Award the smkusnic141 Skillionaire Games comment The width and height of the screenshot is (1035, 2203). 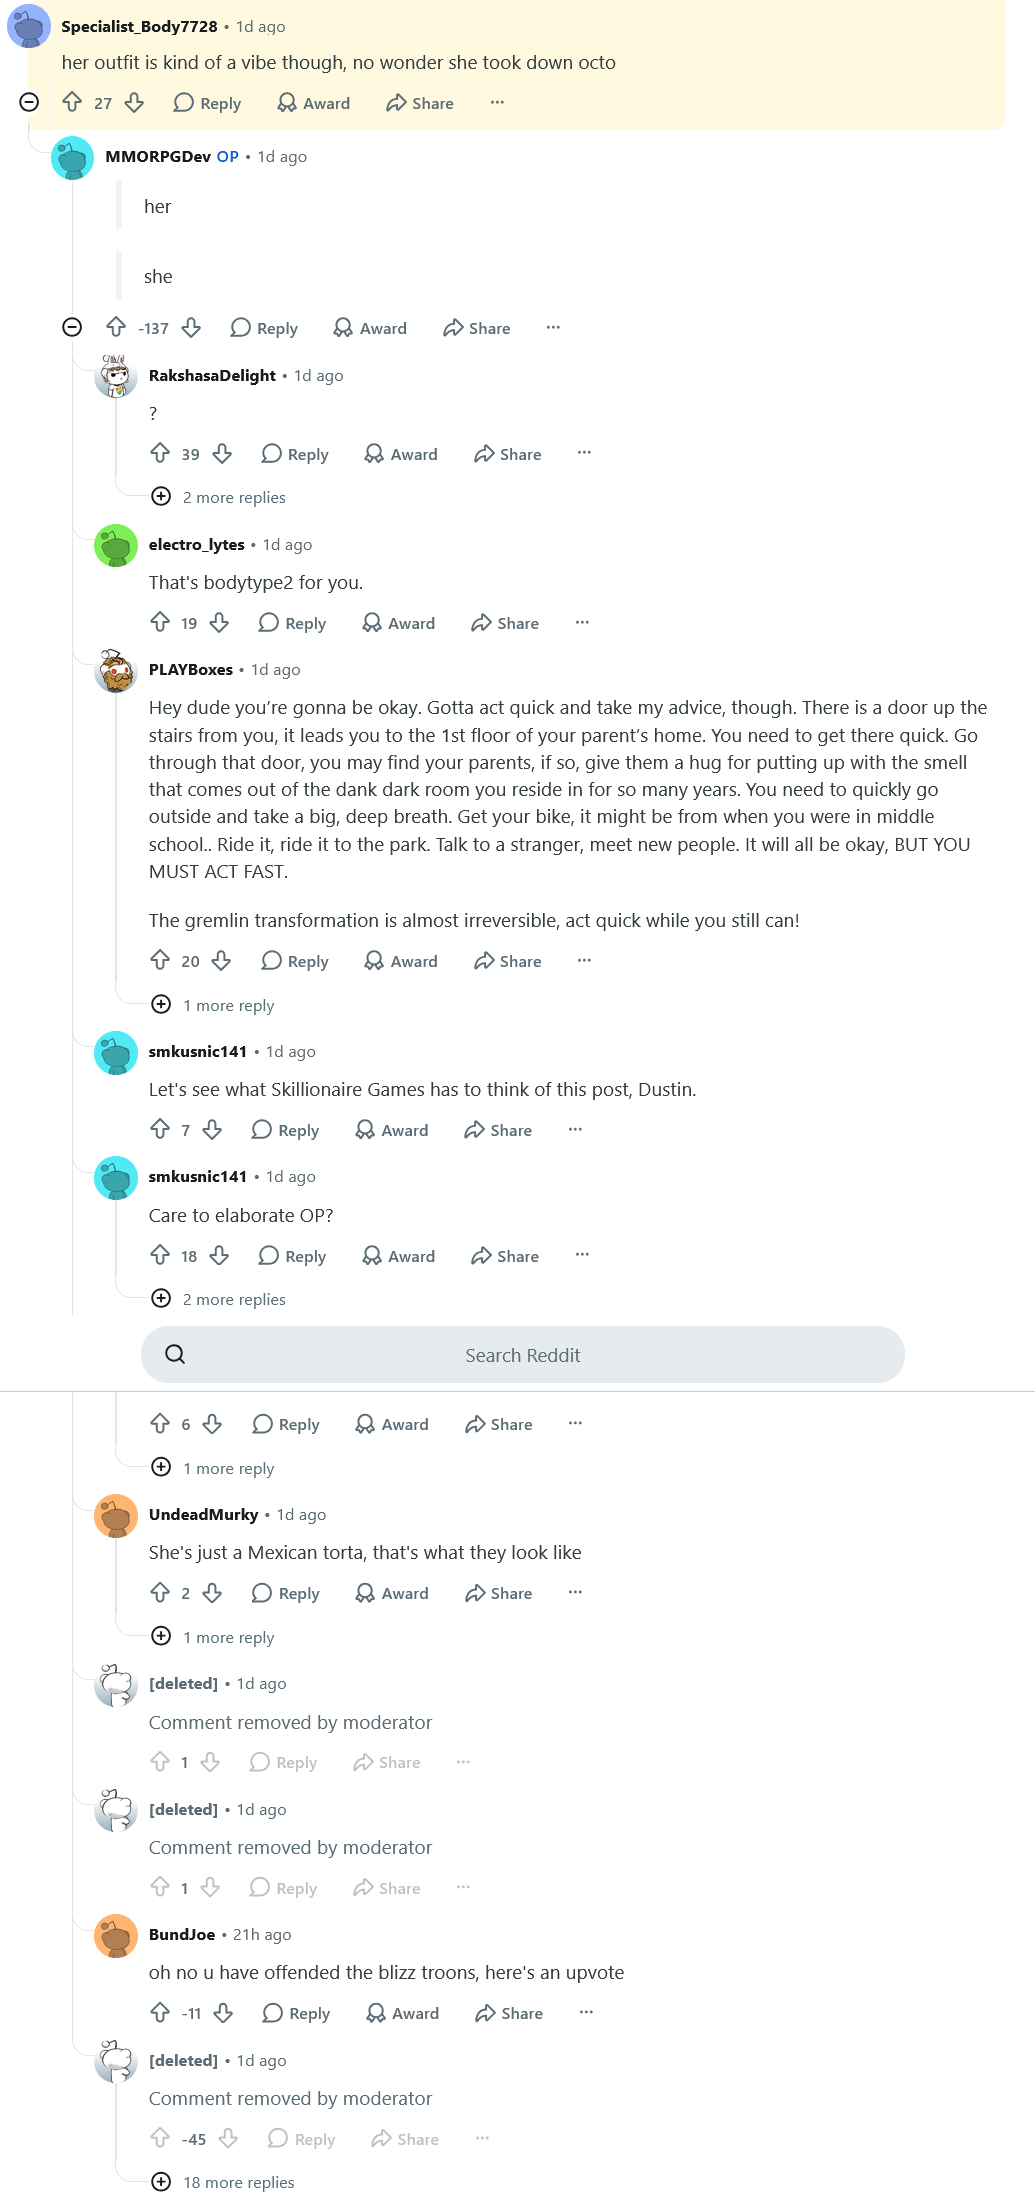pos(392,1130)
